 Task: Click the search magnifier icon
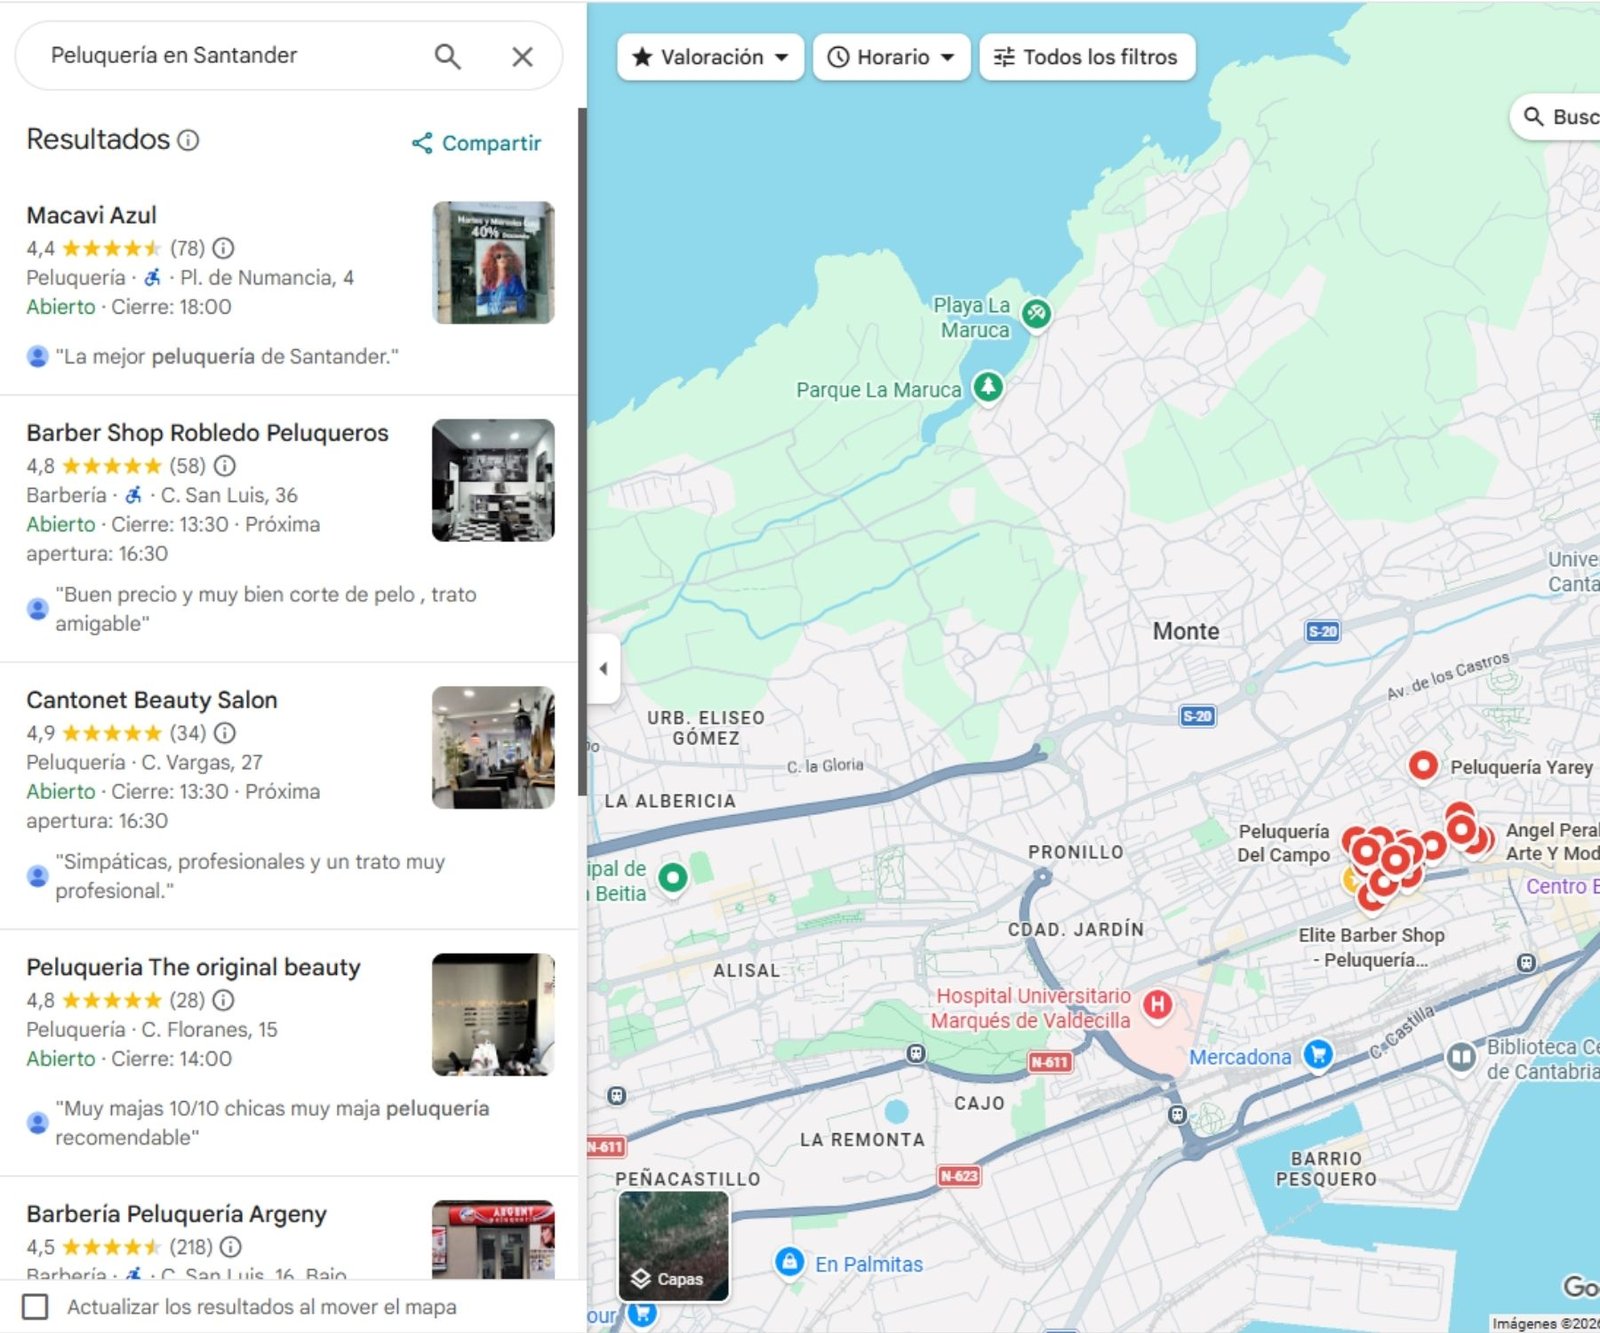coord(447,57)
